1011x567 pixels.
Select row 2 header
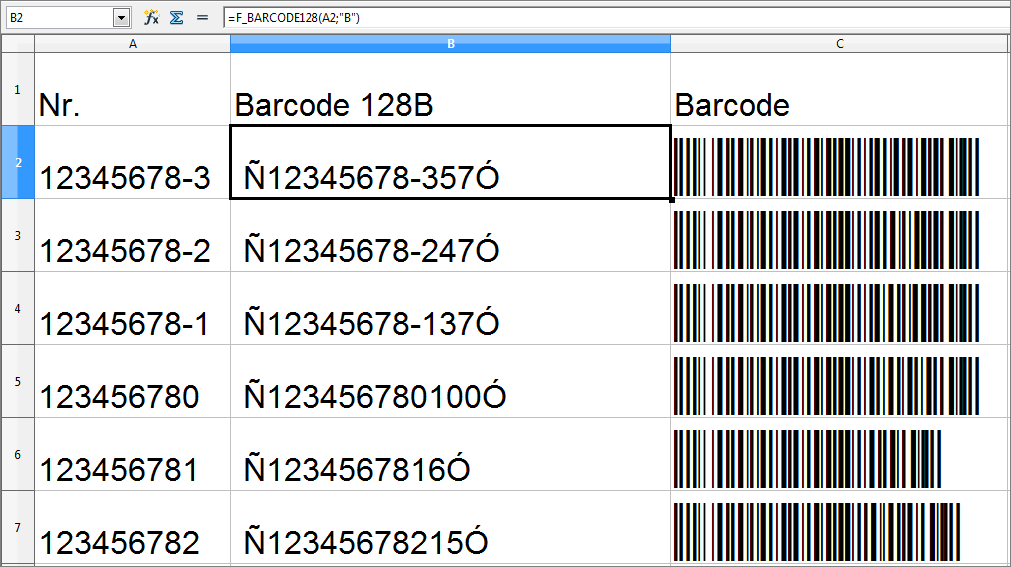pyautogui.click(x=17, y=162)
